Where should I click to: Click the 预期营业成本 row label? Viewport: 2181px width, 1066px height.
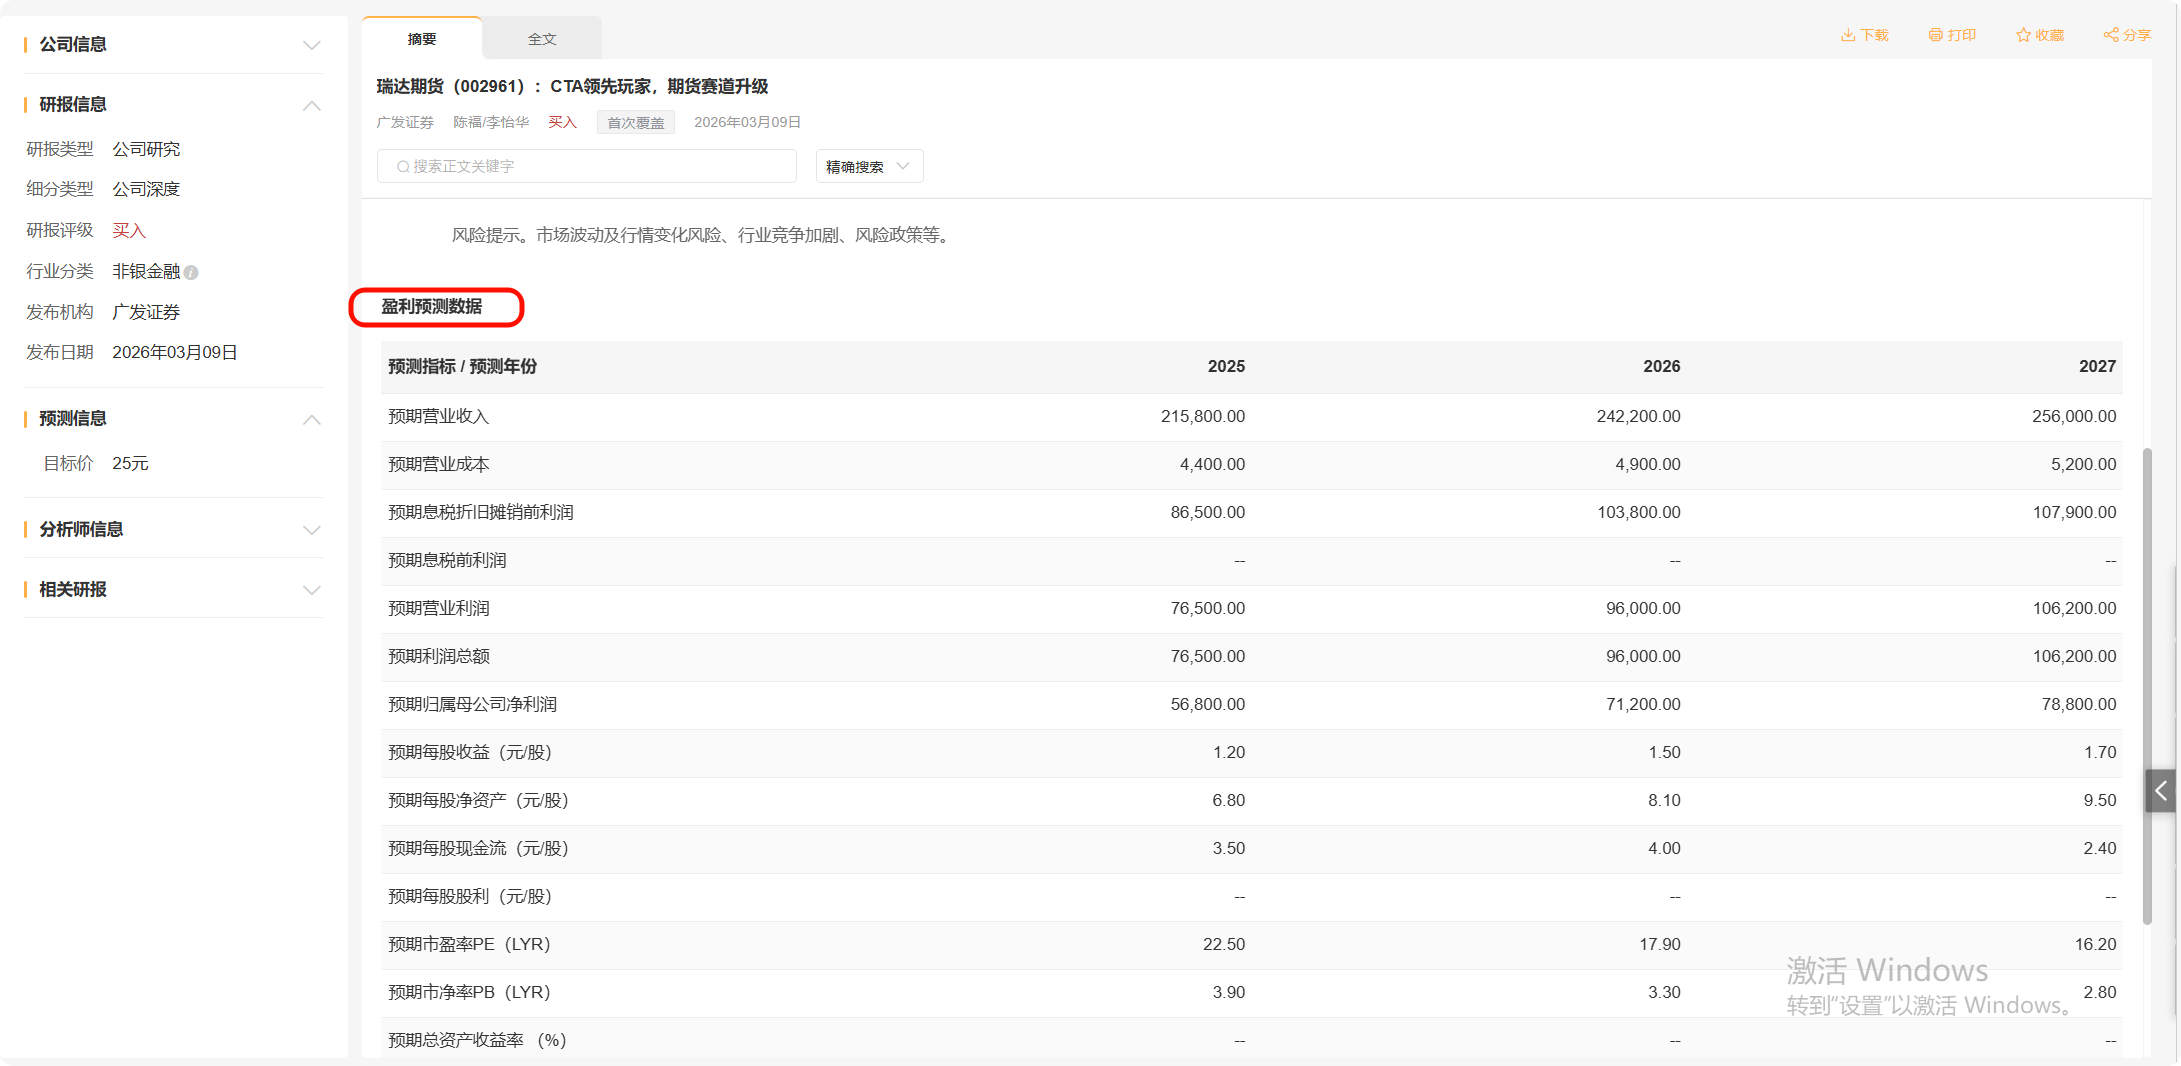[439, 464]
